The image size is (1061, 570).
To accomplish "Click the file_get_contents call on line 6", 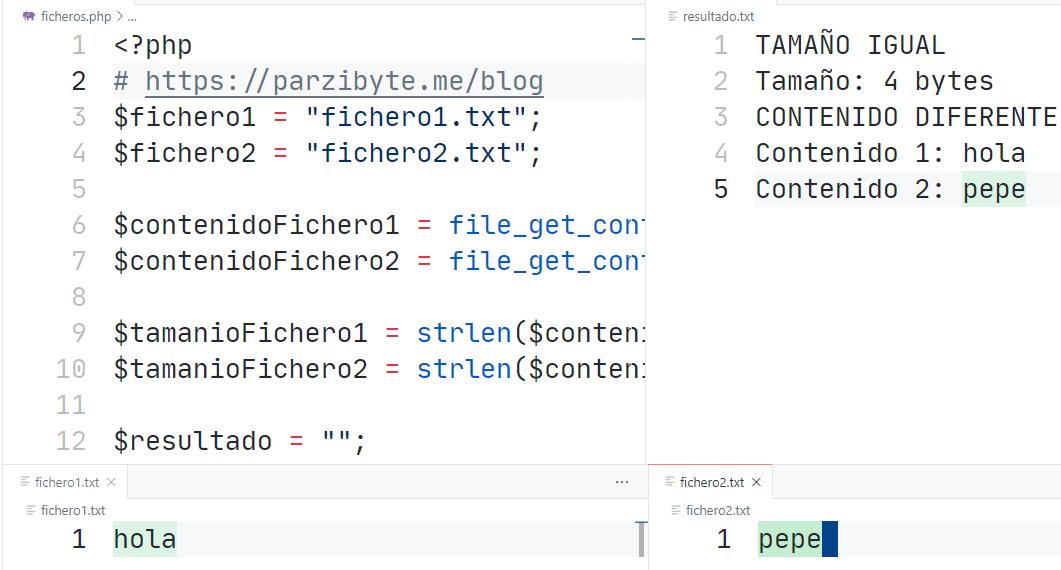I will pyautogui.click(x=545, y=225).
